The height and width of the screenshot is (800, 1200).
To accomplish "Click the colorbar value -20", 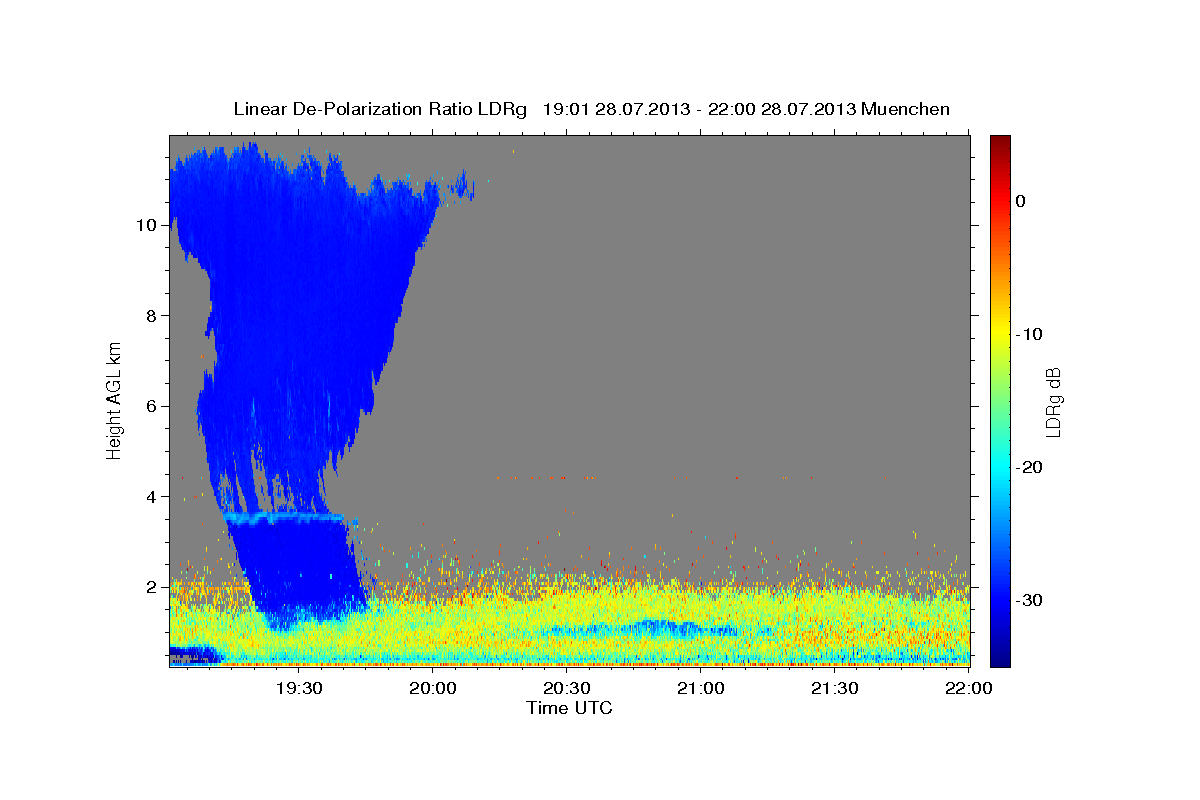I will (1030, 467).
